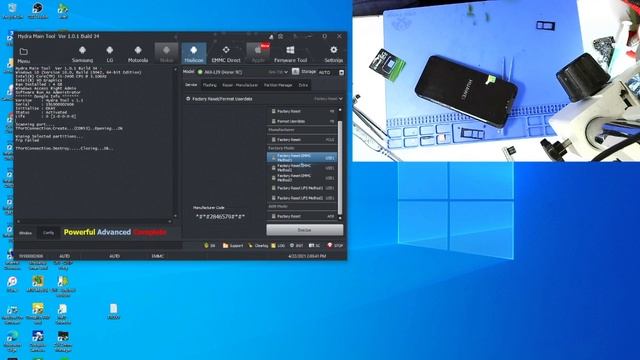Viewport: 640px width, 360px height.
Task: Switch to the Partition Manager tab
Action: point(278,85)
